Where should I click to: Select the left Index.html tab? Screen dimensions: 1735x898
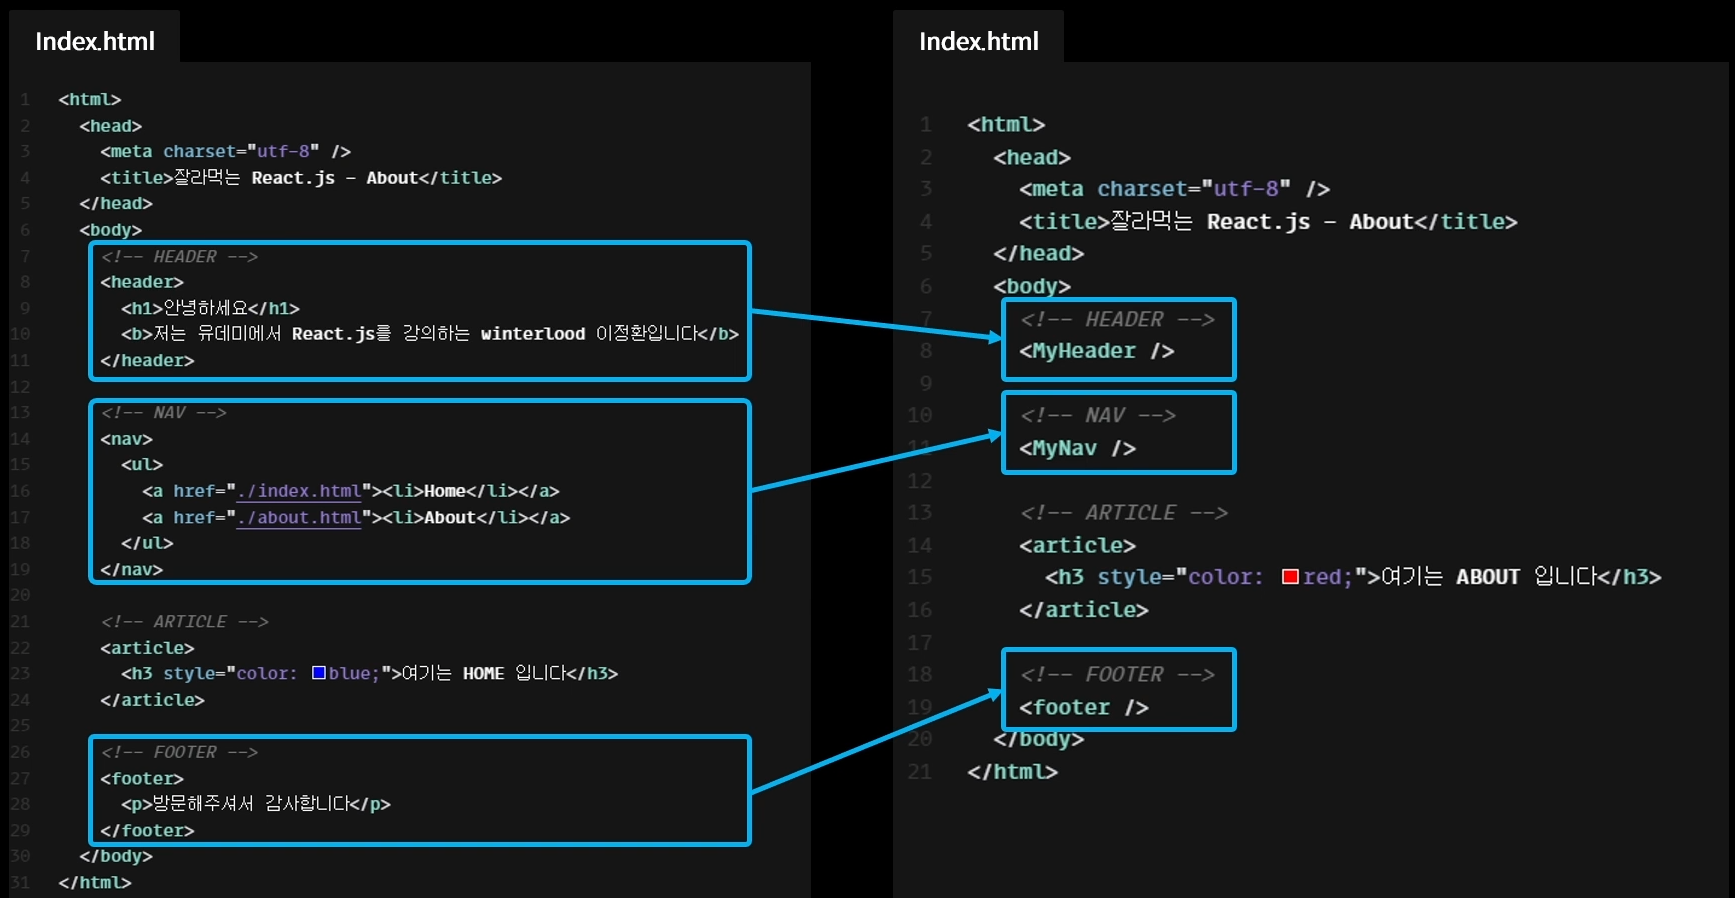95,41
